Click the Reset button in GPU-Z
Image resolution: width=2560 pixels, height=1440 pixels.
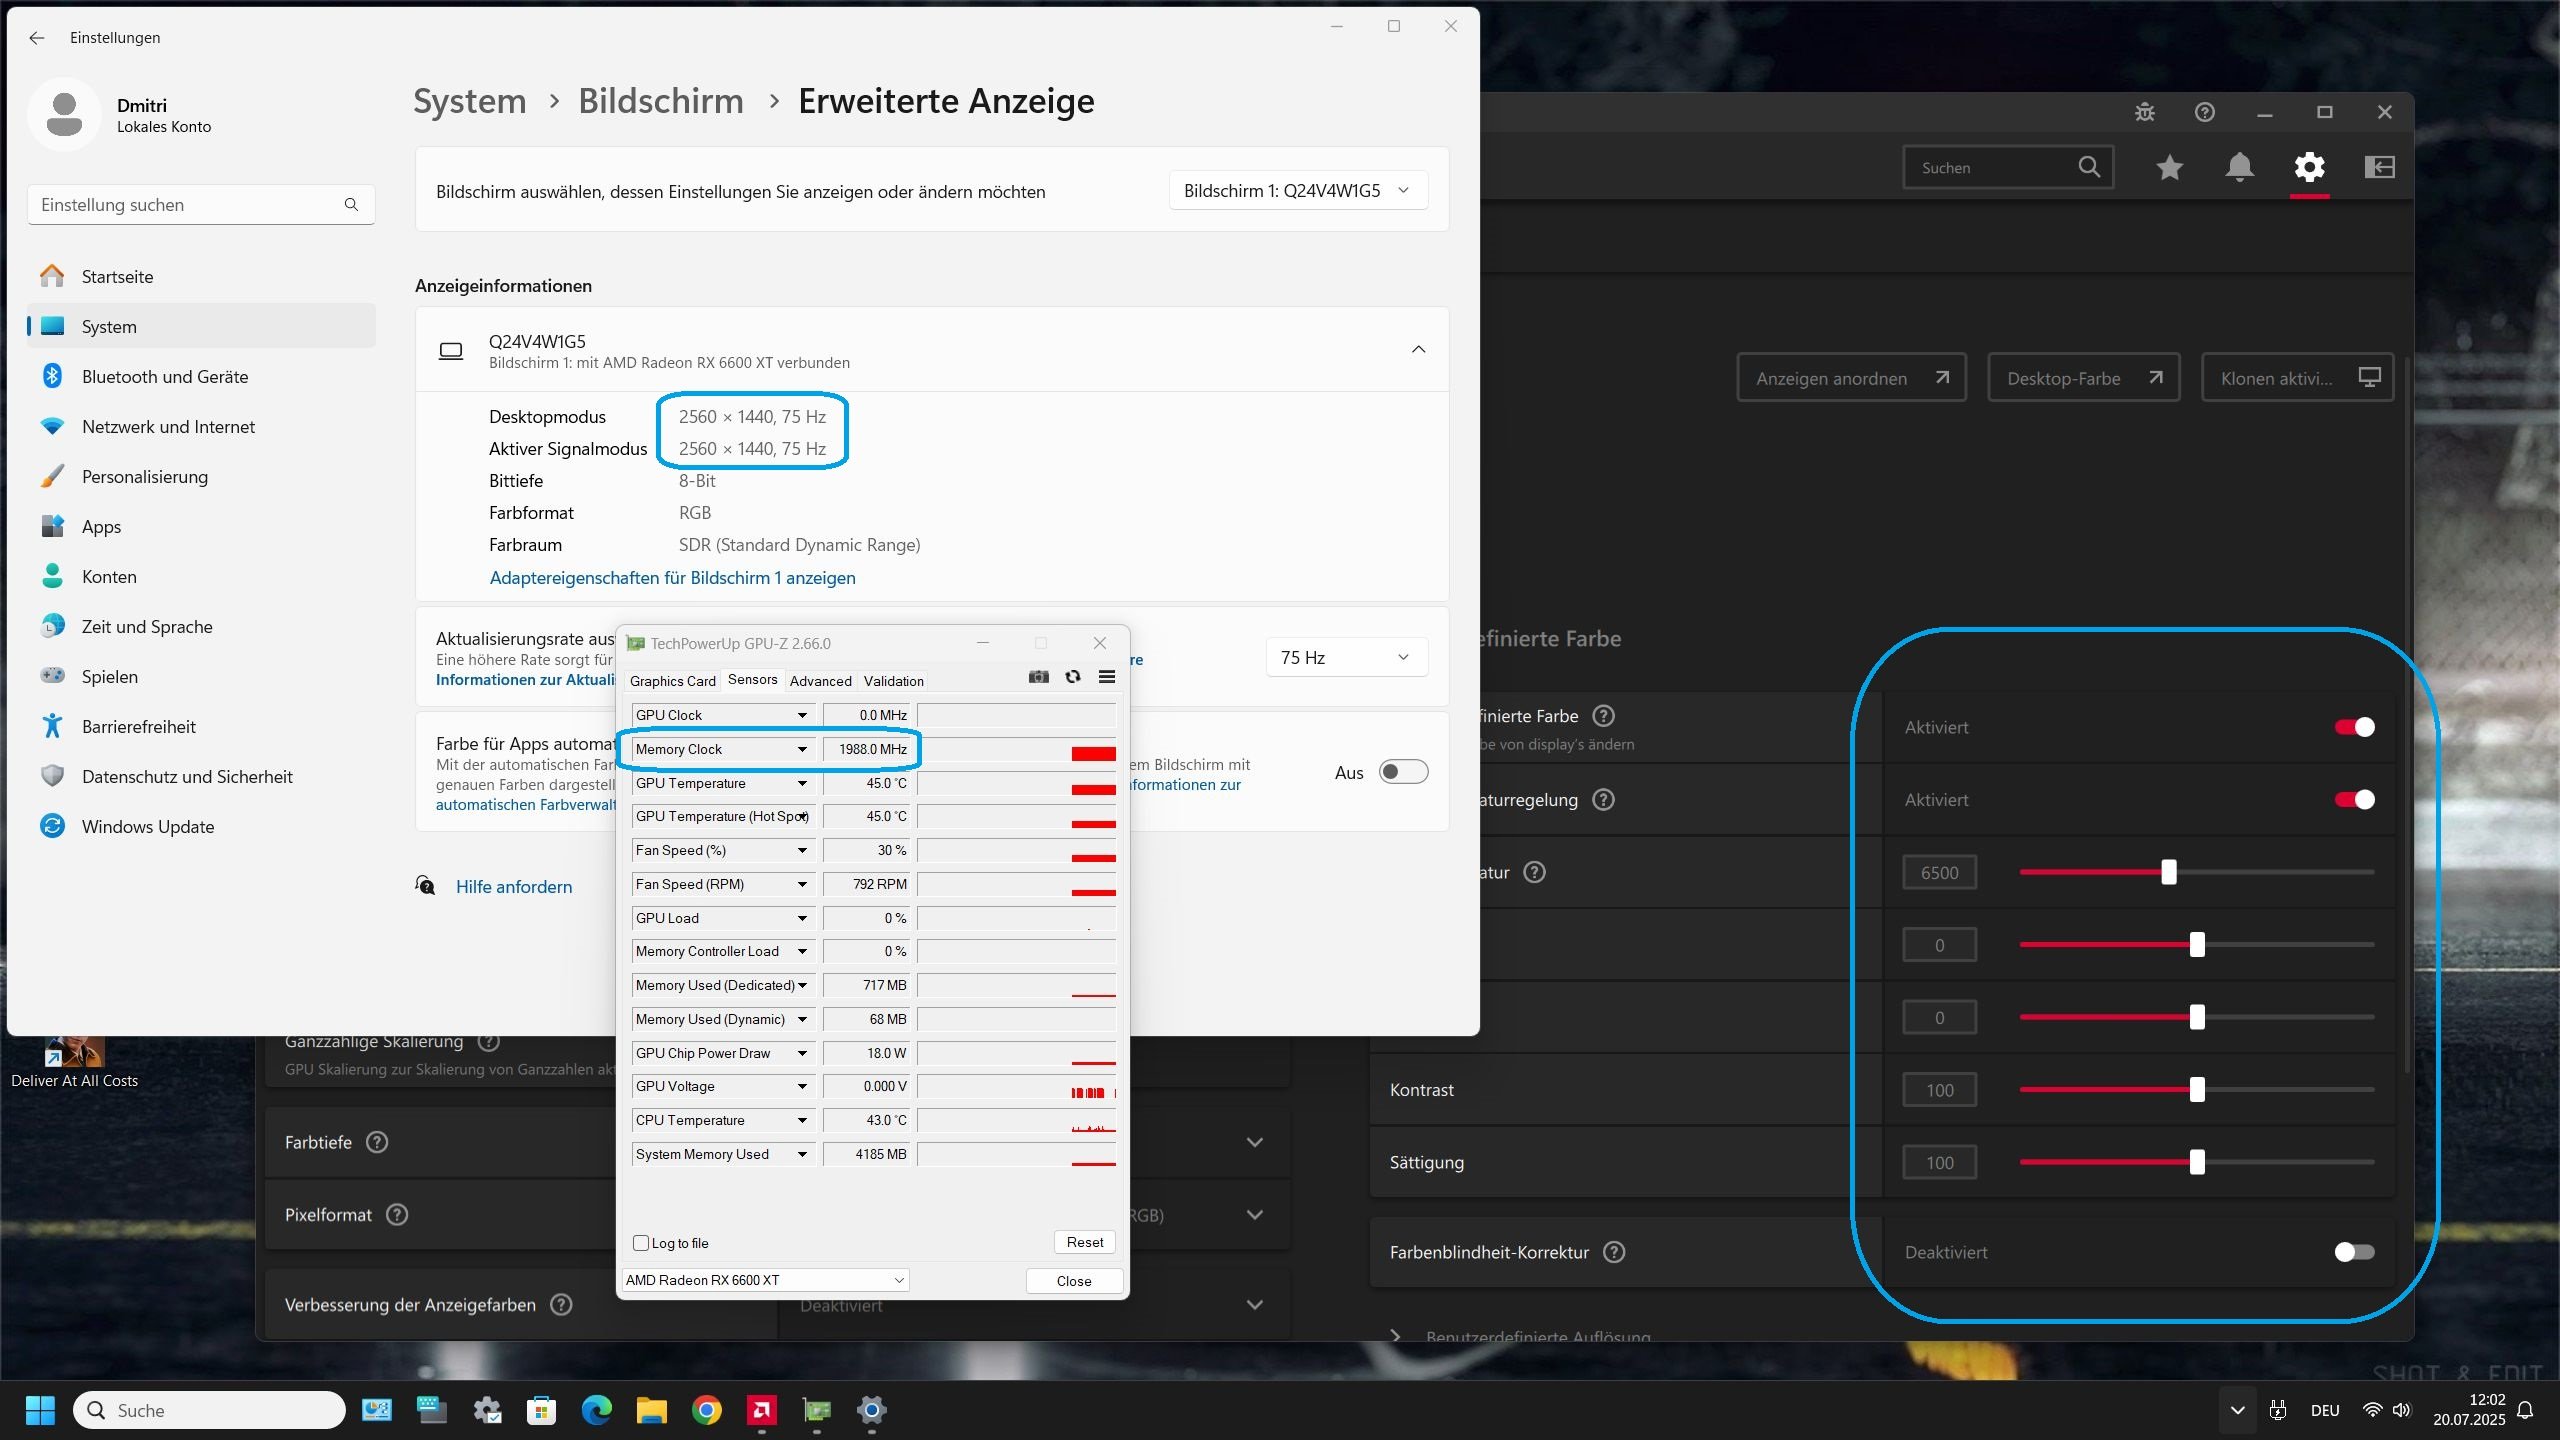(x=1084, y=1242)
